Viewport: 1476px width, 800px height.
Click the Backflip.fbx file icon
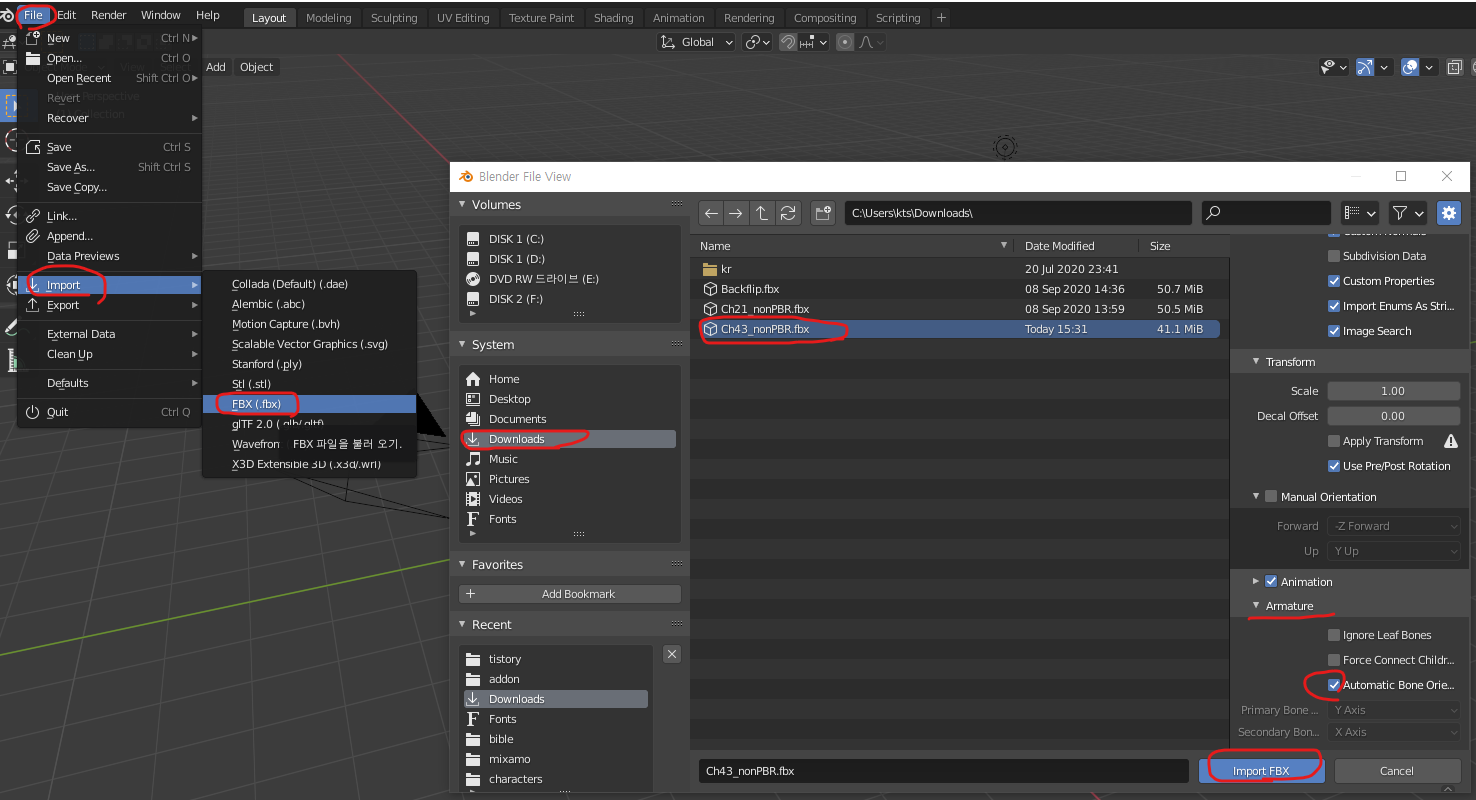(710, 289)
